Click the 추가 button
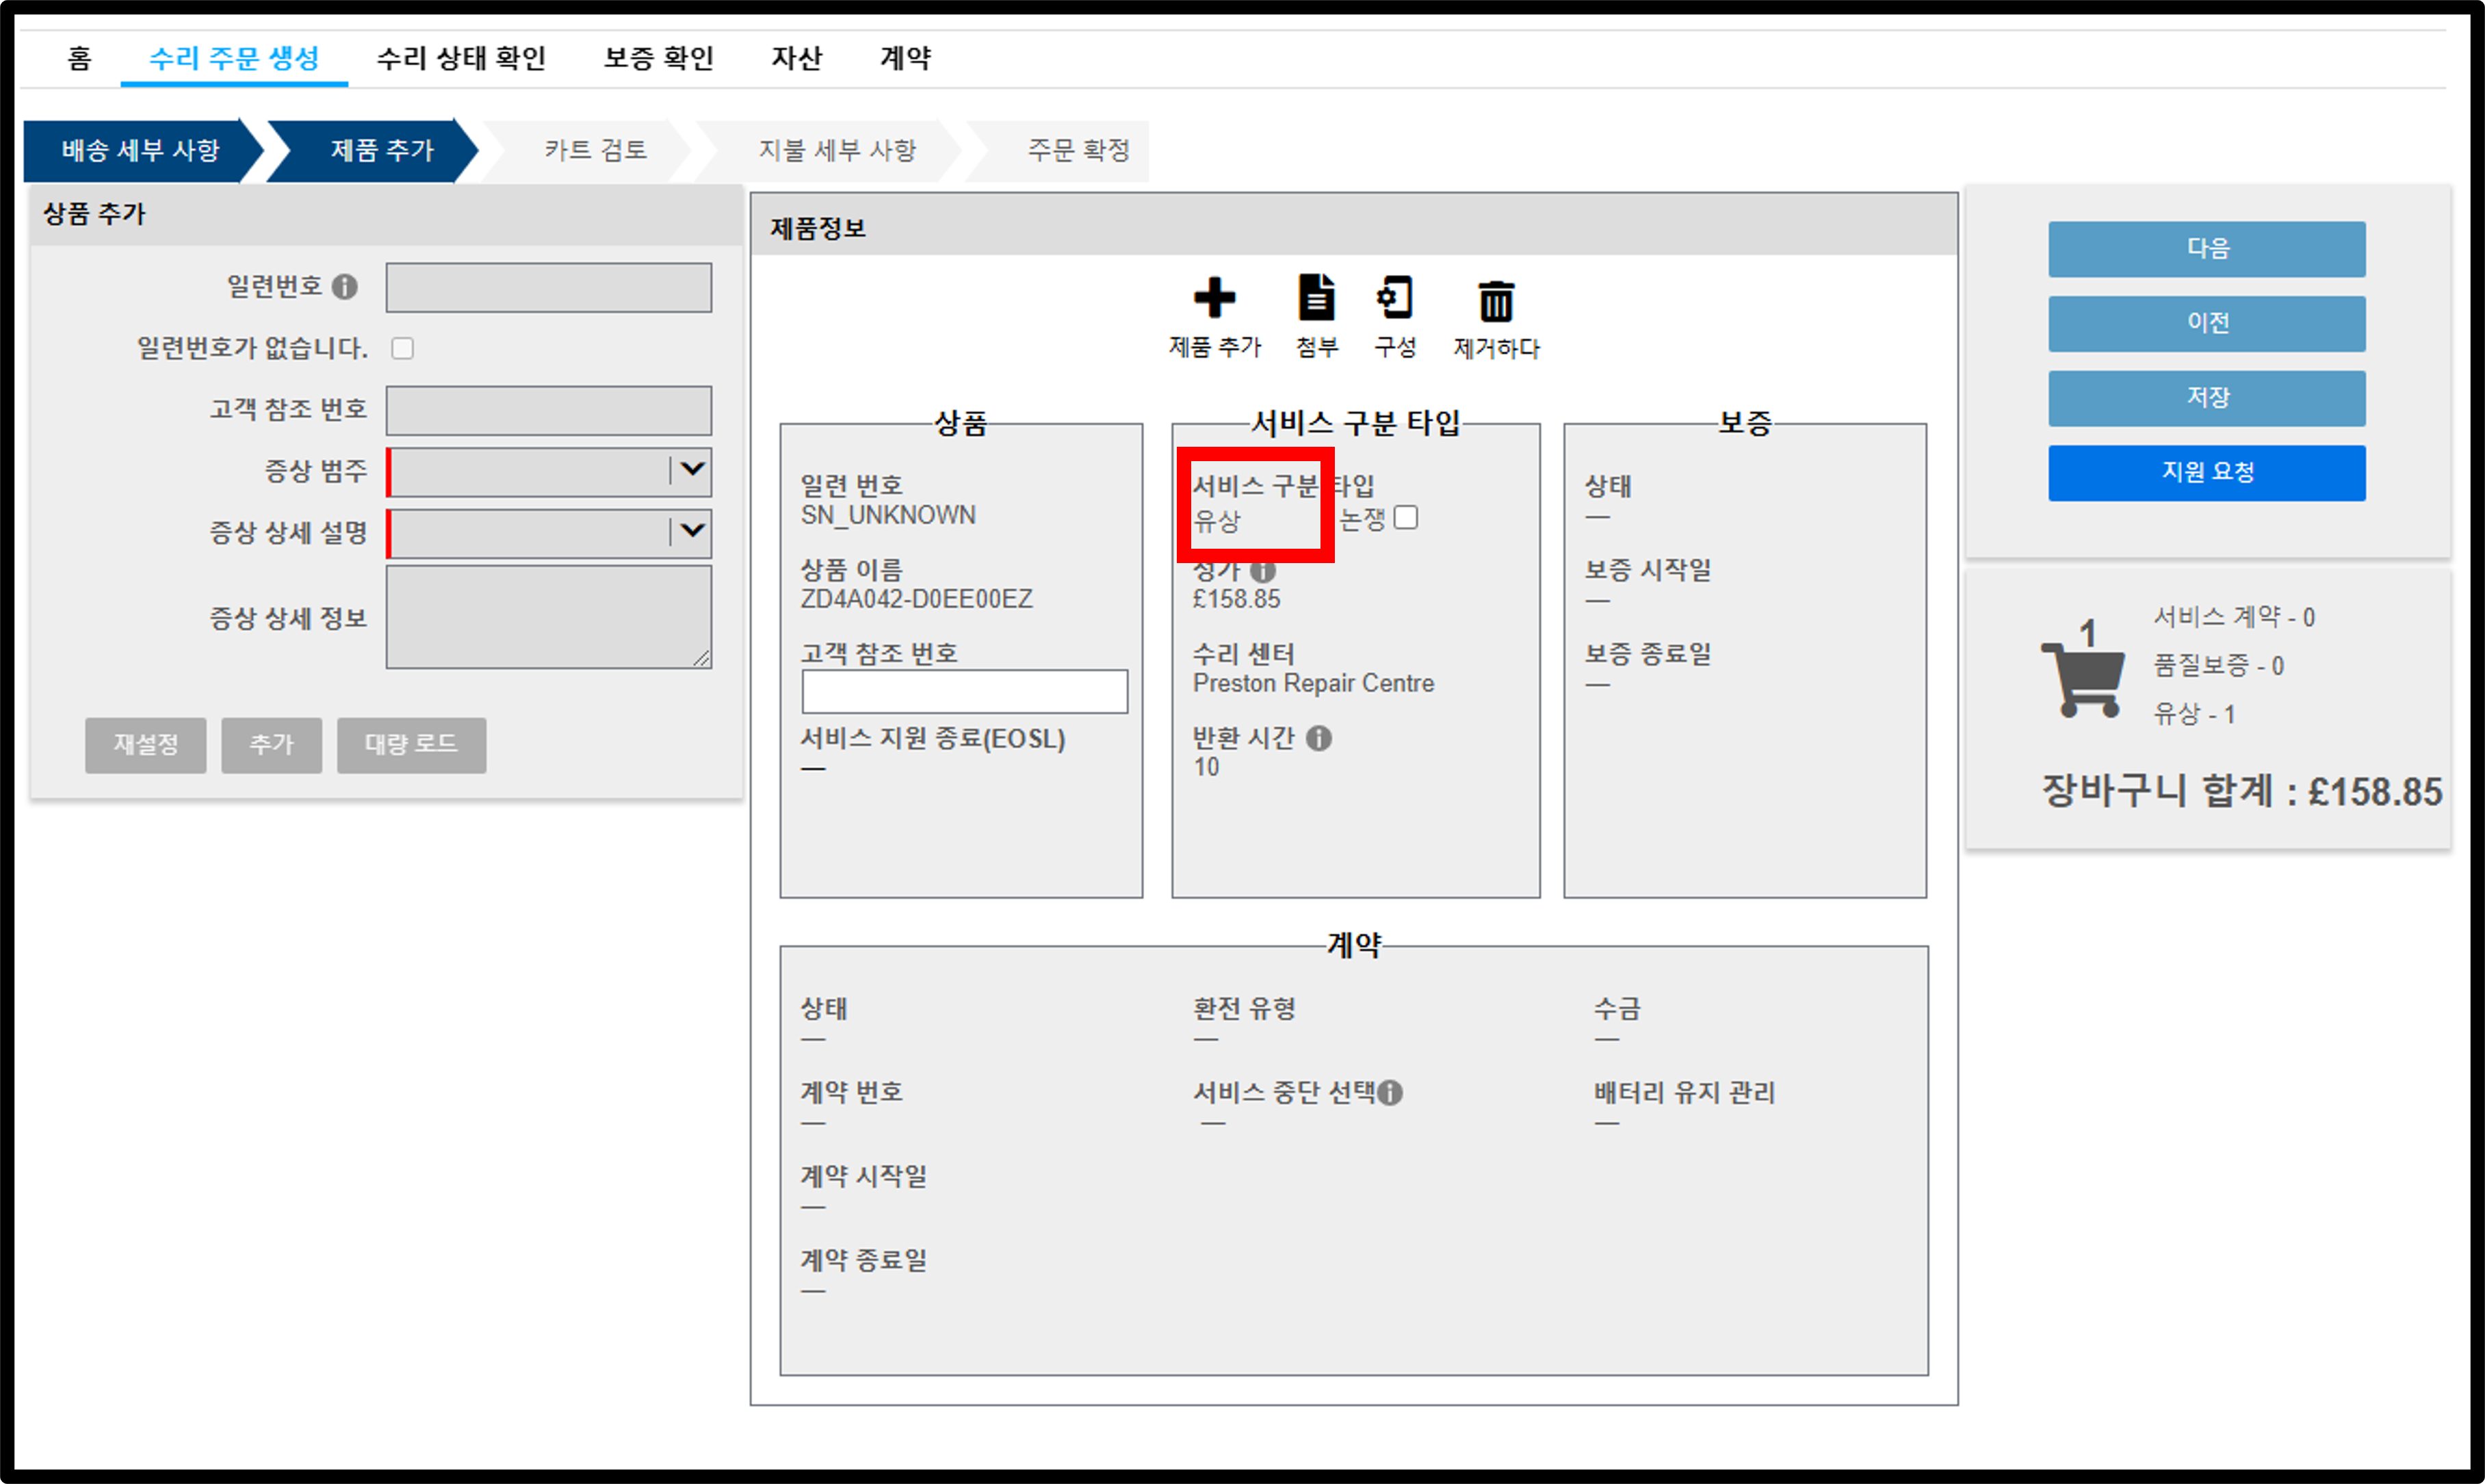Screen dimensions: 2485x1484 tap(271, 745)
